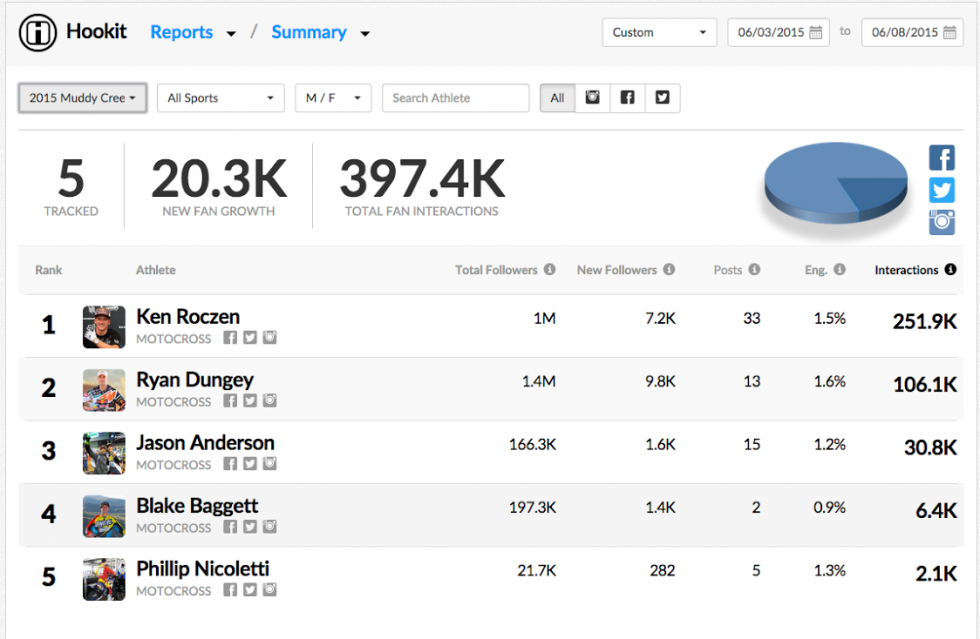
Task: Click the Search Athlete input field
Action: [455, 98]
